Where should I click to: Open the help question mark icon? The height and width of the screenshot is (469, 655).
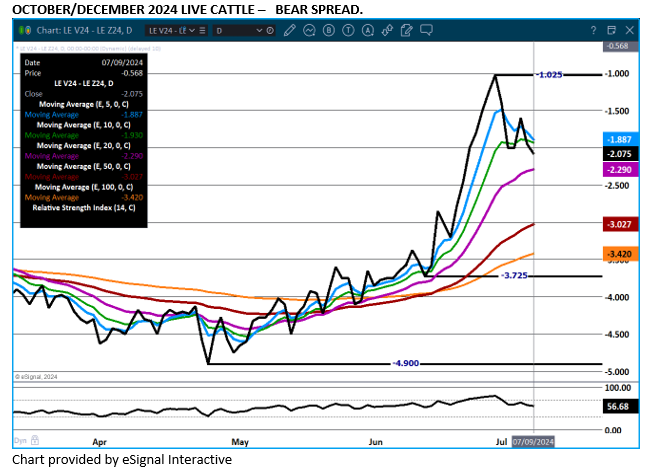click(x=593, y=31)
